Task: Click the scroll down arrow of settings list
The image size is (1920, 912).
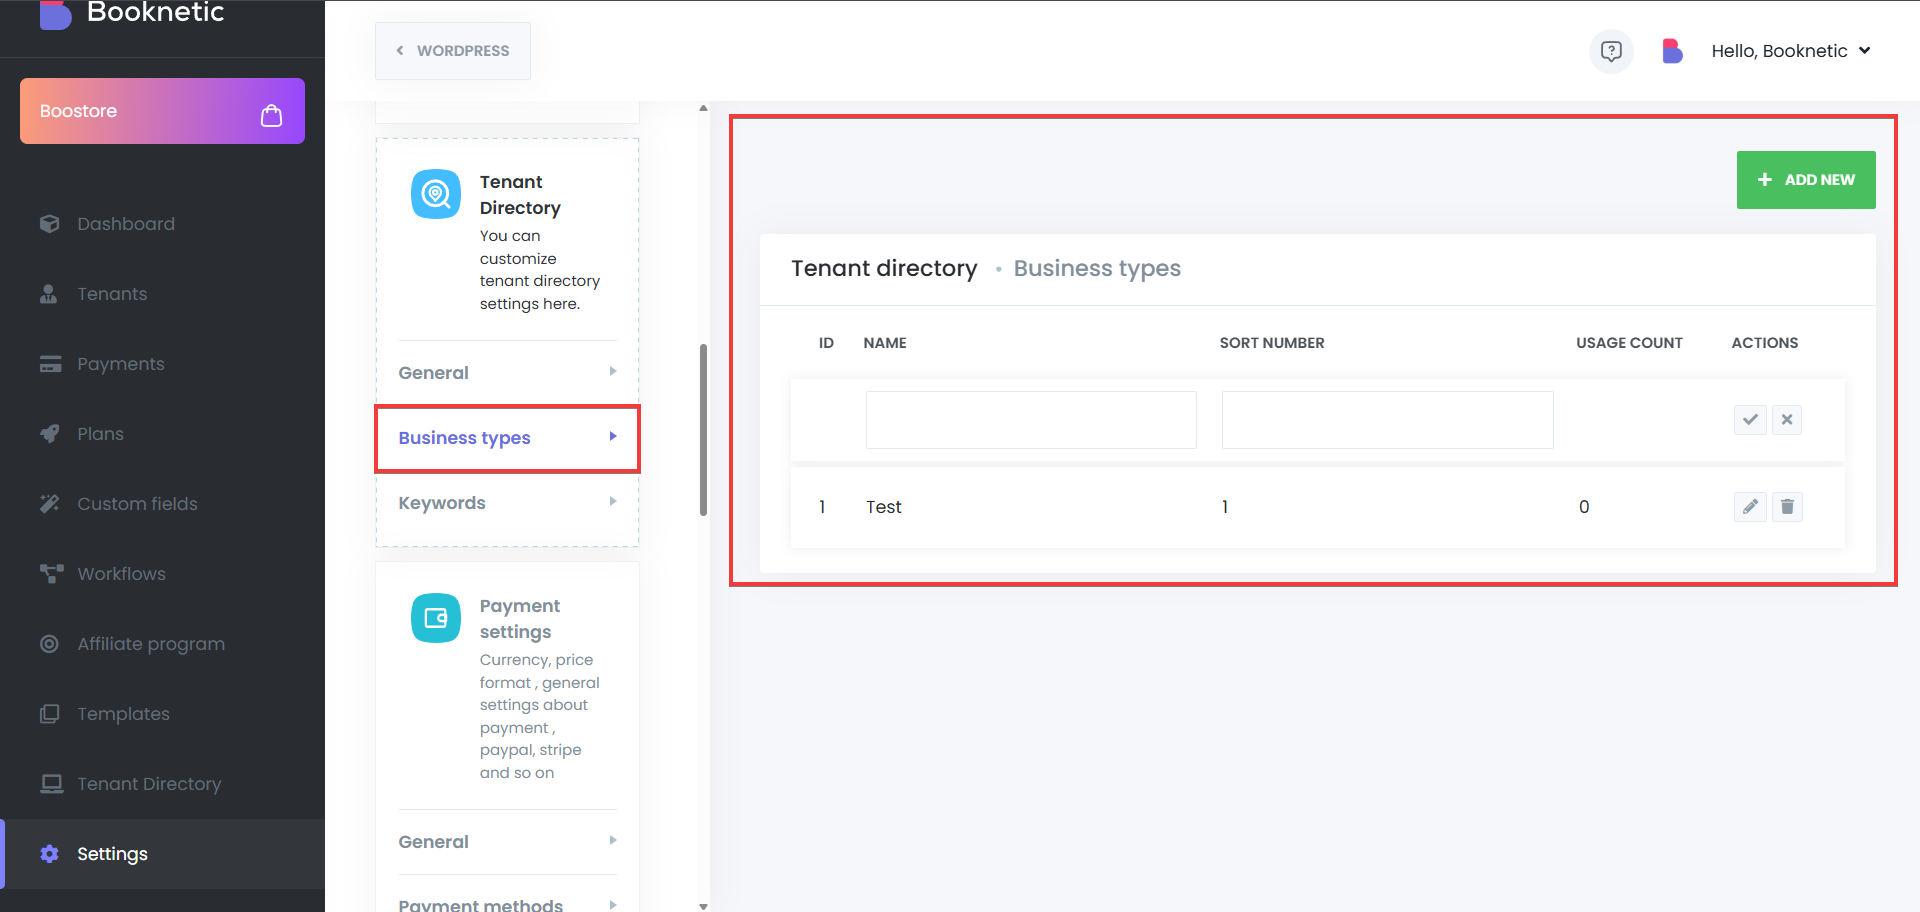Action: pyautogui.click(x=703, y=906)
